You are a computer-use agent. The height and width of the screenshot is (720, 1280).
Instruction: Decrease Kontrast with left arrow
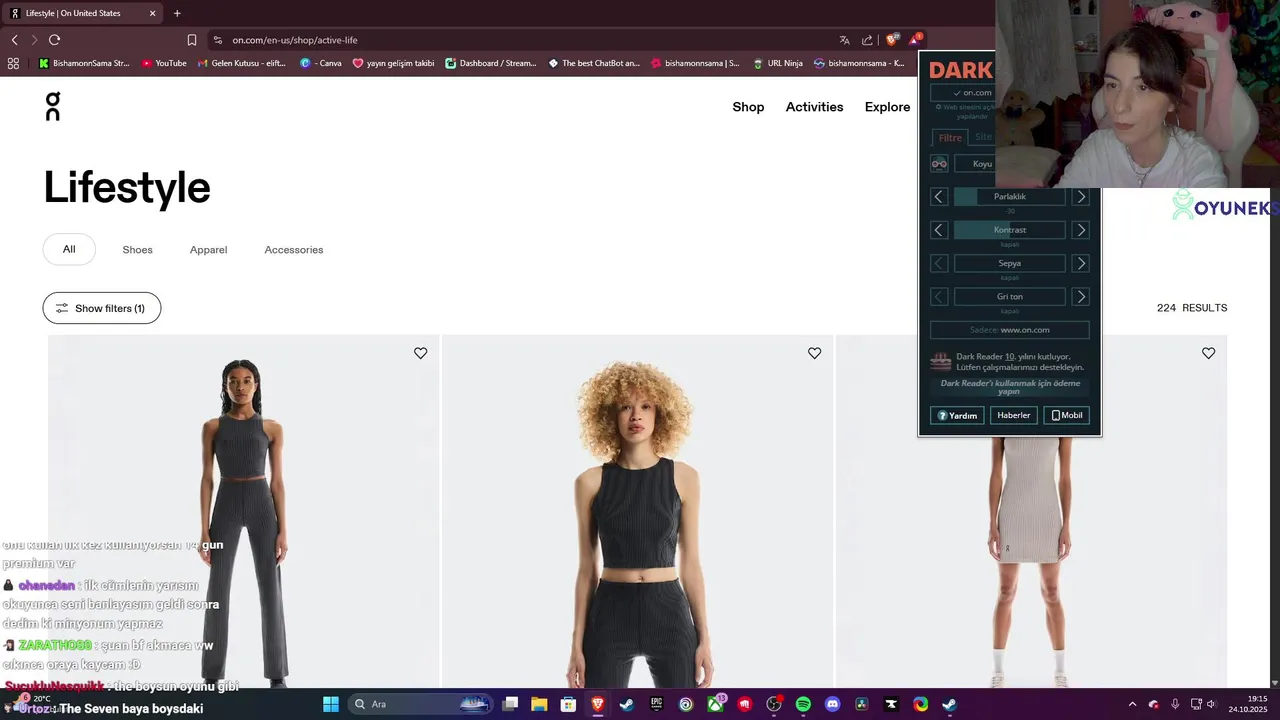tap(938, 230)
